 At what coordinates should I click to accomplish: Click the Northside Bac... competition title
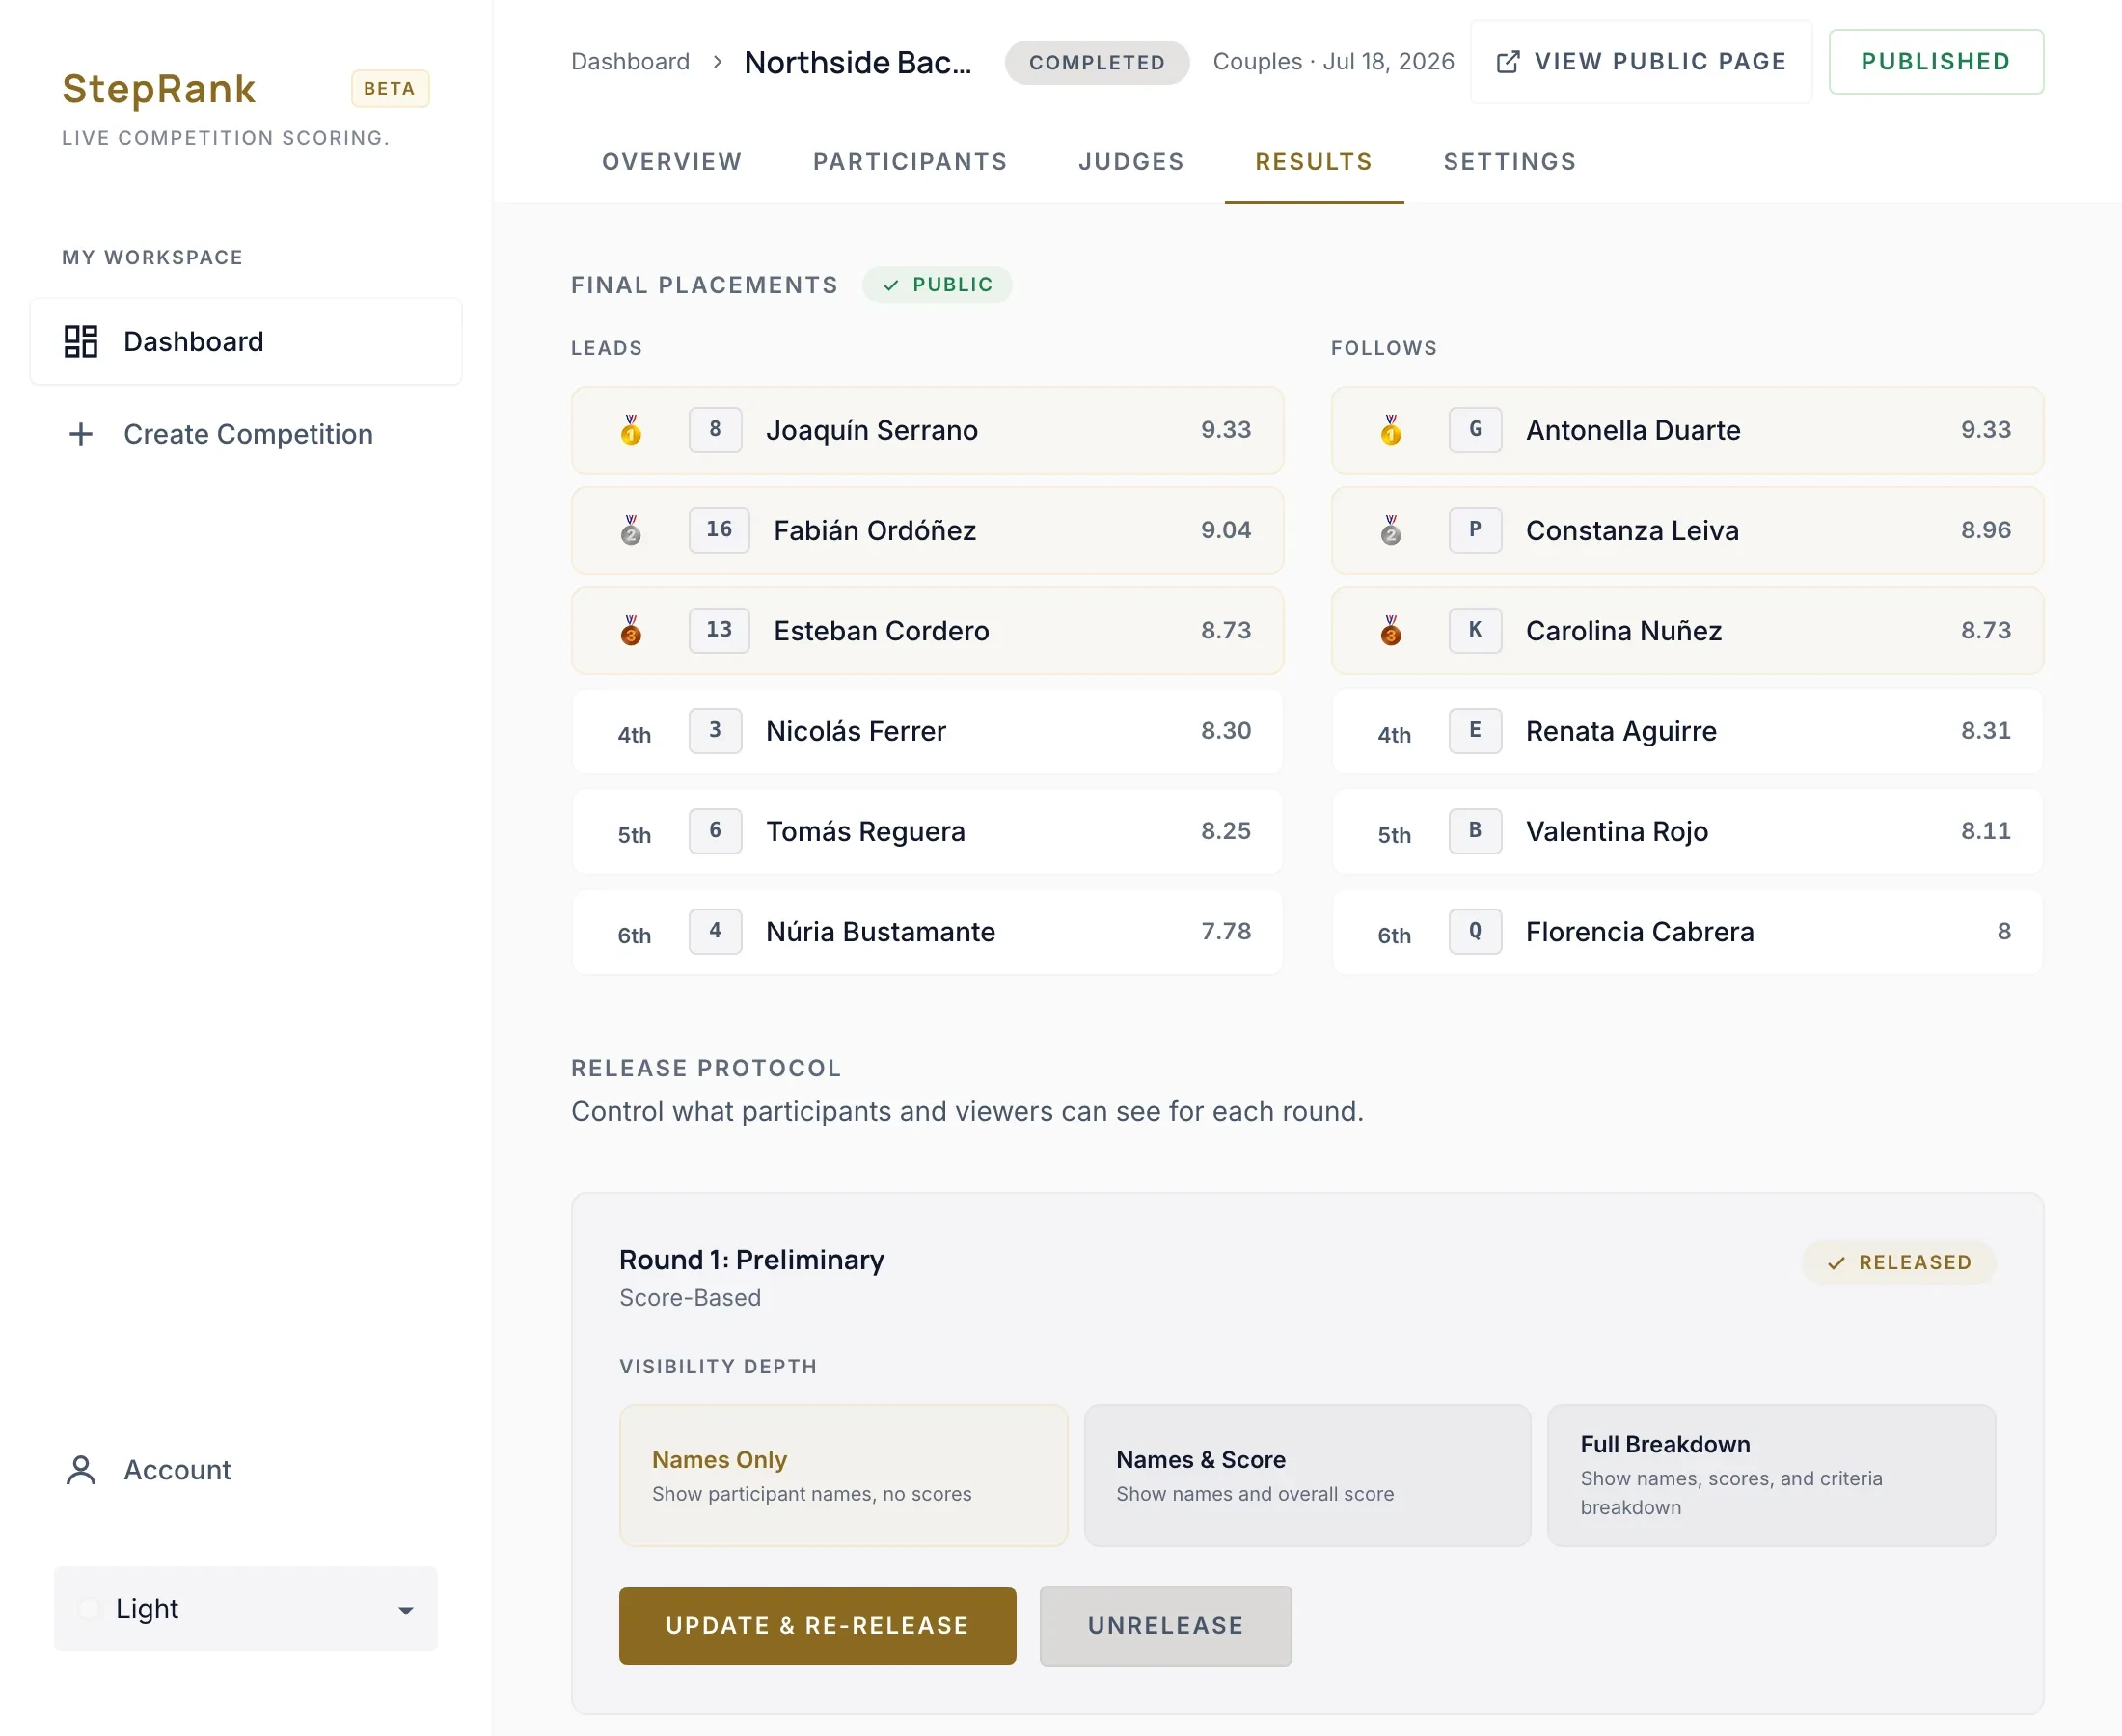click(857, 62)
